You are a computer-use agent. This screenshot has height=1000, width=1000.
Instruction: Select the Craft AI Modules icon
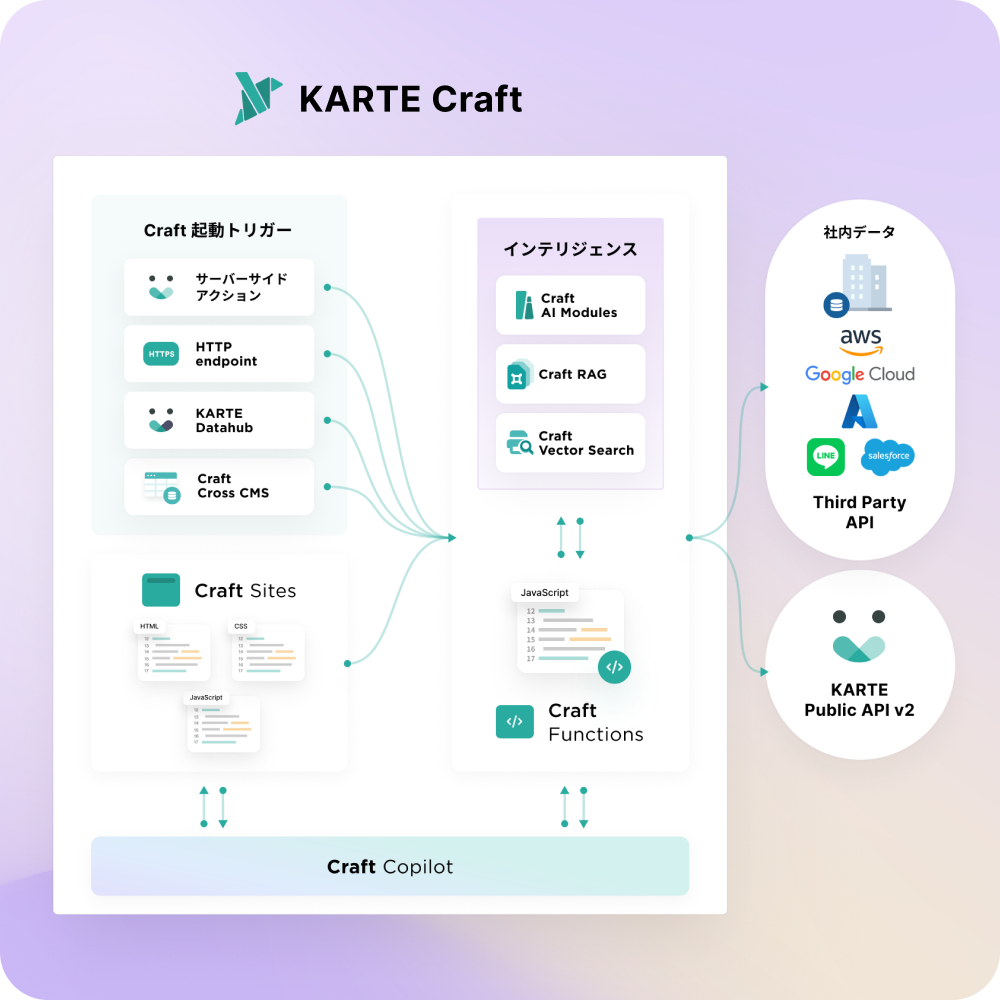[524, 305]
